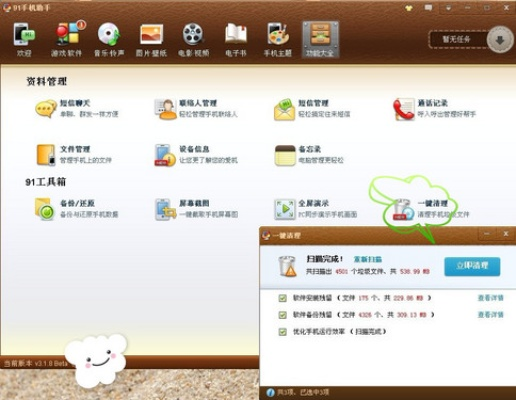Image resolution: width=516 pixels, height=400 pixels.
Task: Select the 功能大全 all functions tab
Action: coord(320,39)
